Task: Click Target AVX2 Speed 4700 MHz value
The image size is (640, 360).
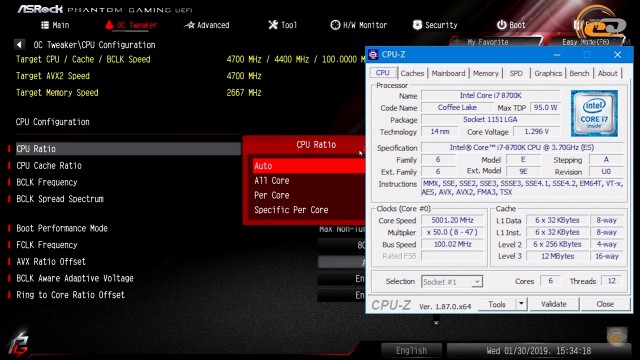Action: coord(244,76)
